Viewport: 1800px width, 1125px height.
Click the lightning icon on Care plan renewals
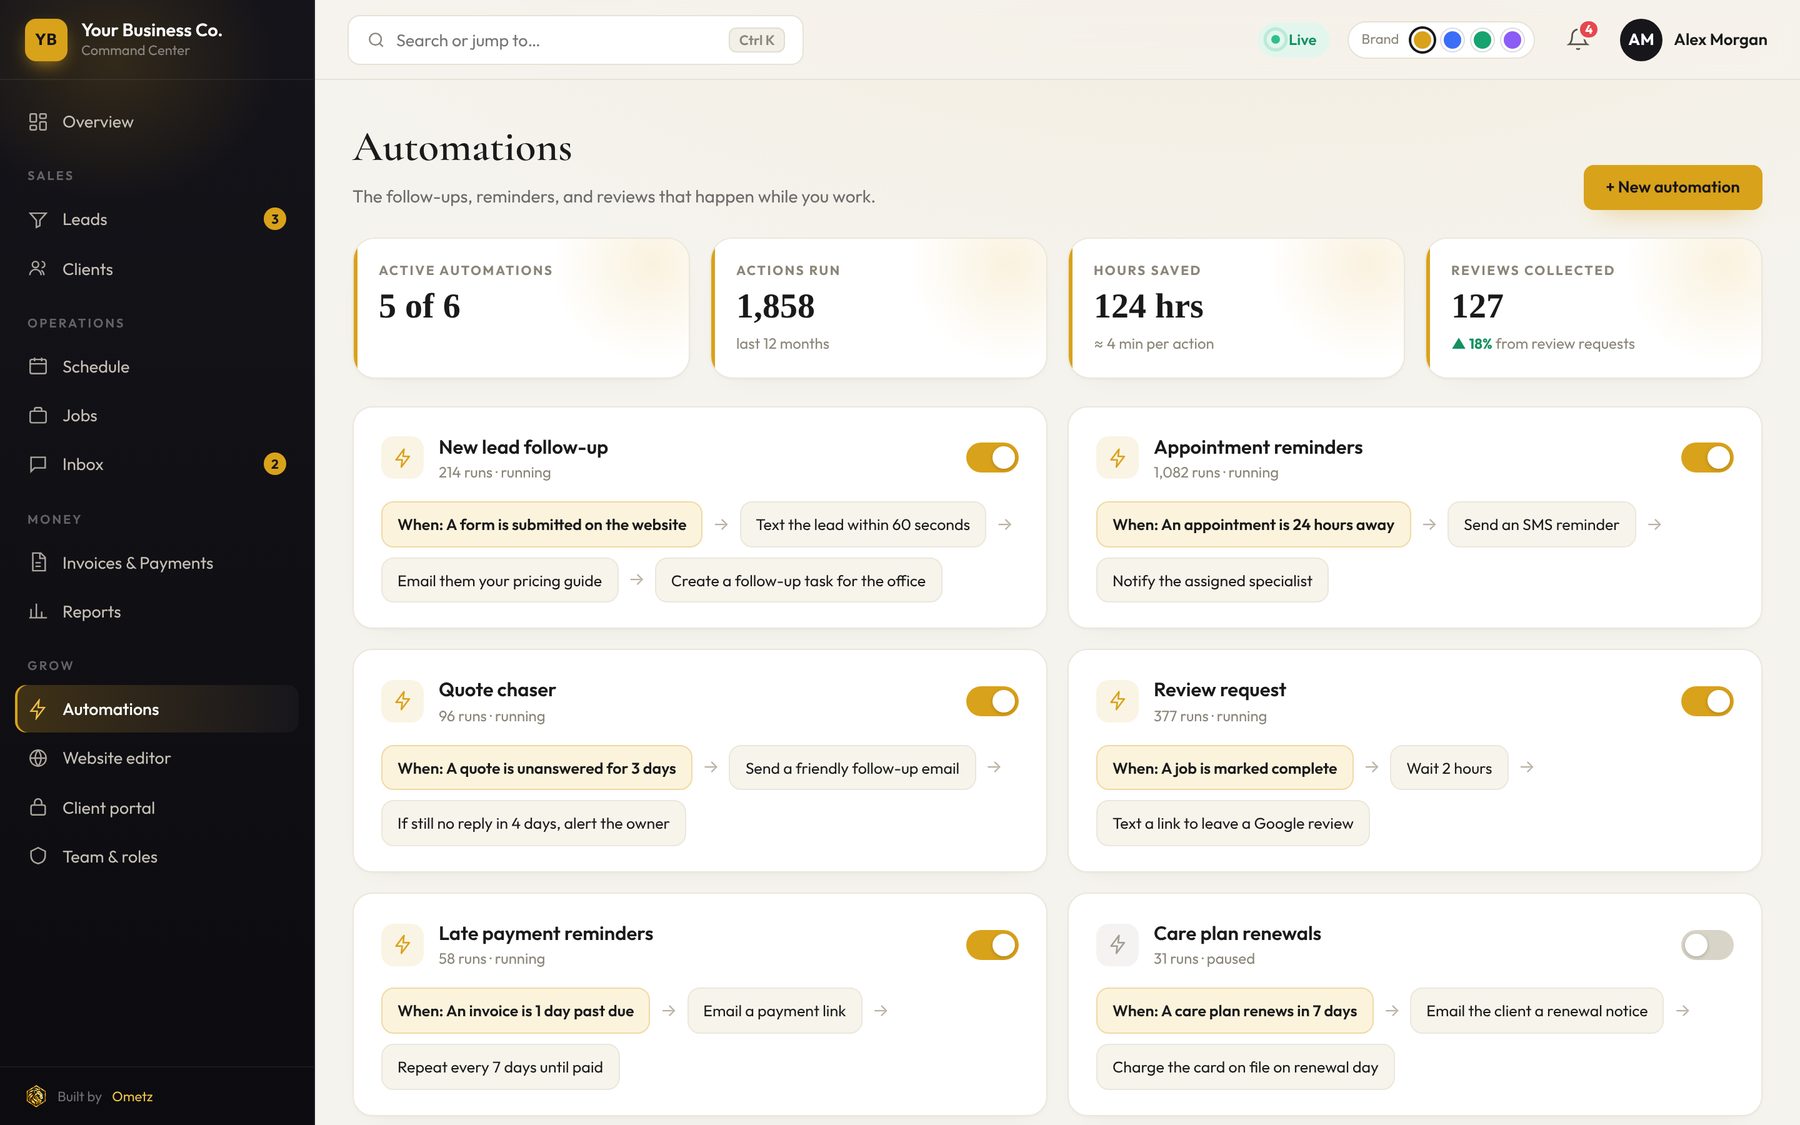pos(1118,944)
